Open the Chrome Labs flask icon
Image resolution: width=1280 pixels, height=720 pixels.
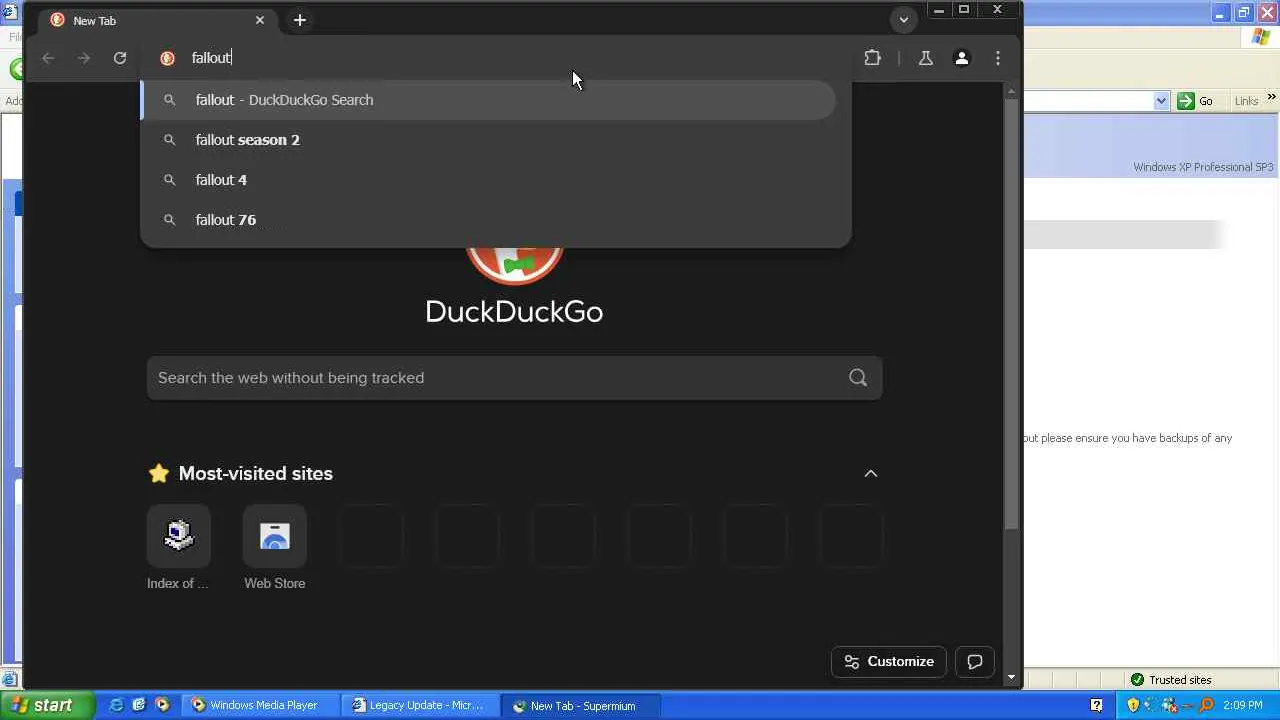pyautogui.click(x=926, y=58)
